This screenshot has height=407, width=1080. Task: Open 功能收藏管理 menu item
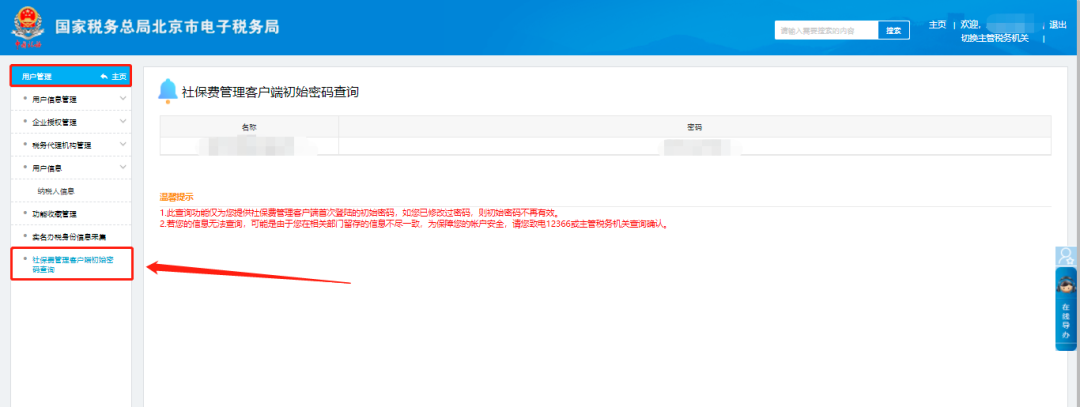click(x=54, y=213)
